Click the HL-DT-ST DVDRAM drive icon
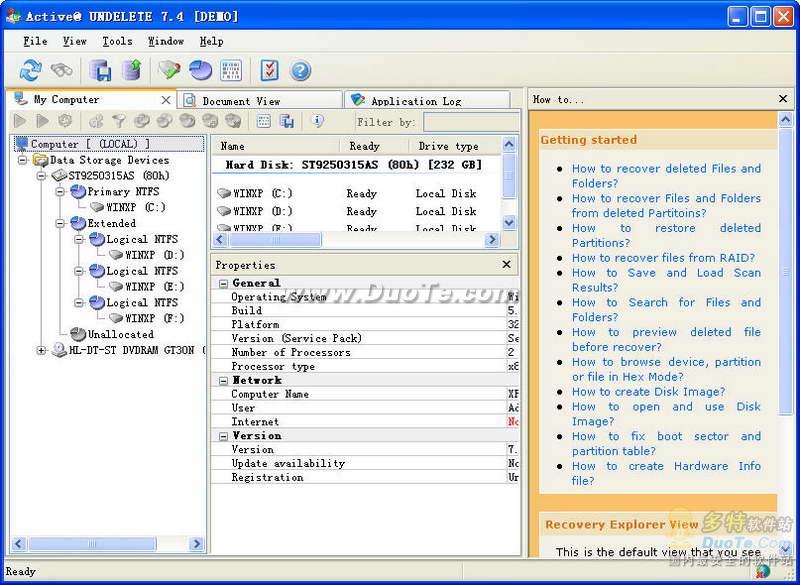Viewport: 800px width, 585px height. [x=59, y=350]
